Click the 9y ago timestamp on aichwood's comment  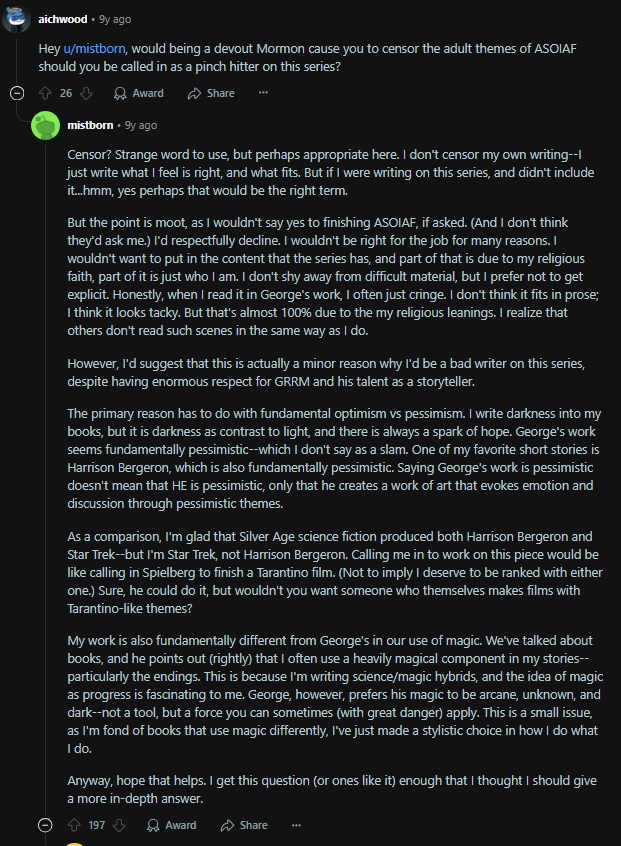115,19
